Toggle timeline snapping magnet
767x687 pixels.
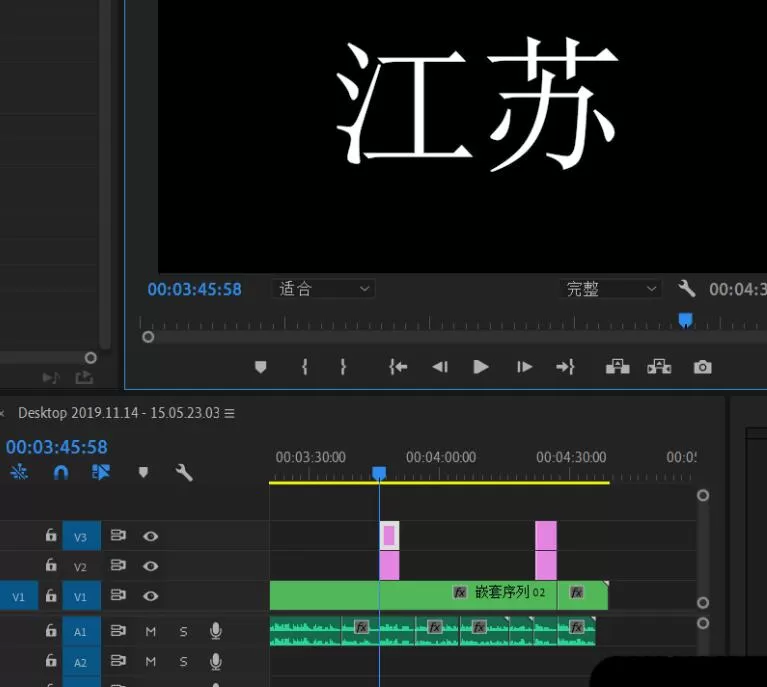(61, 473)
